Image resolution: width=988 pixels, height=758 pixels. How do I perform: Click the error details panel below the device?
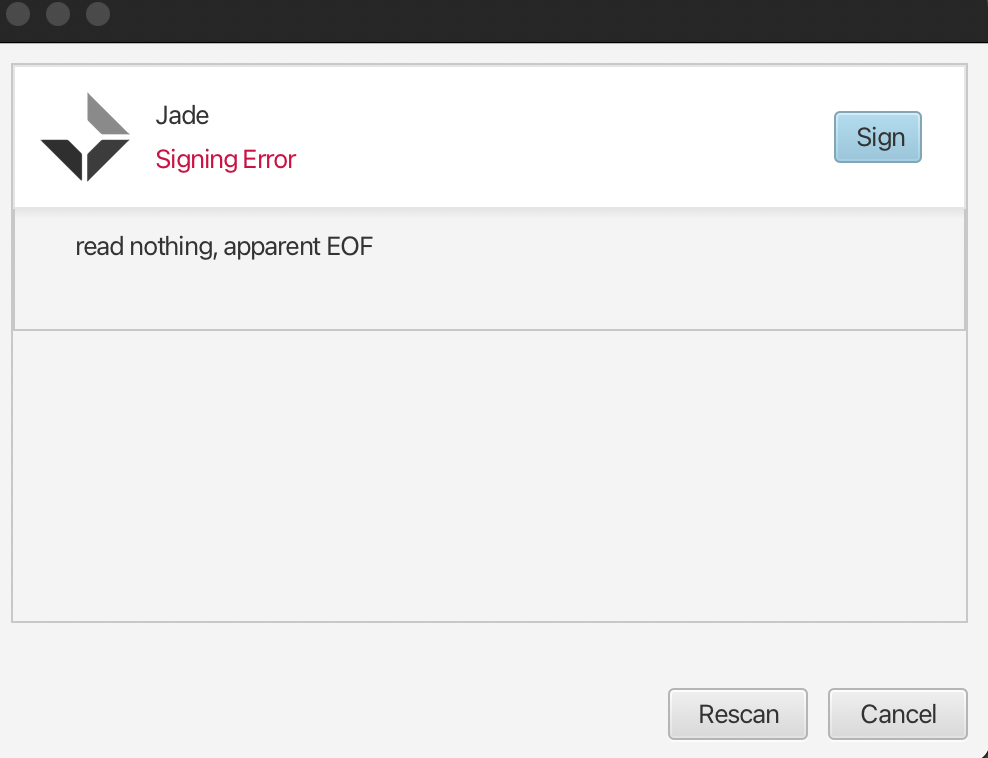(x=490, y=268)
